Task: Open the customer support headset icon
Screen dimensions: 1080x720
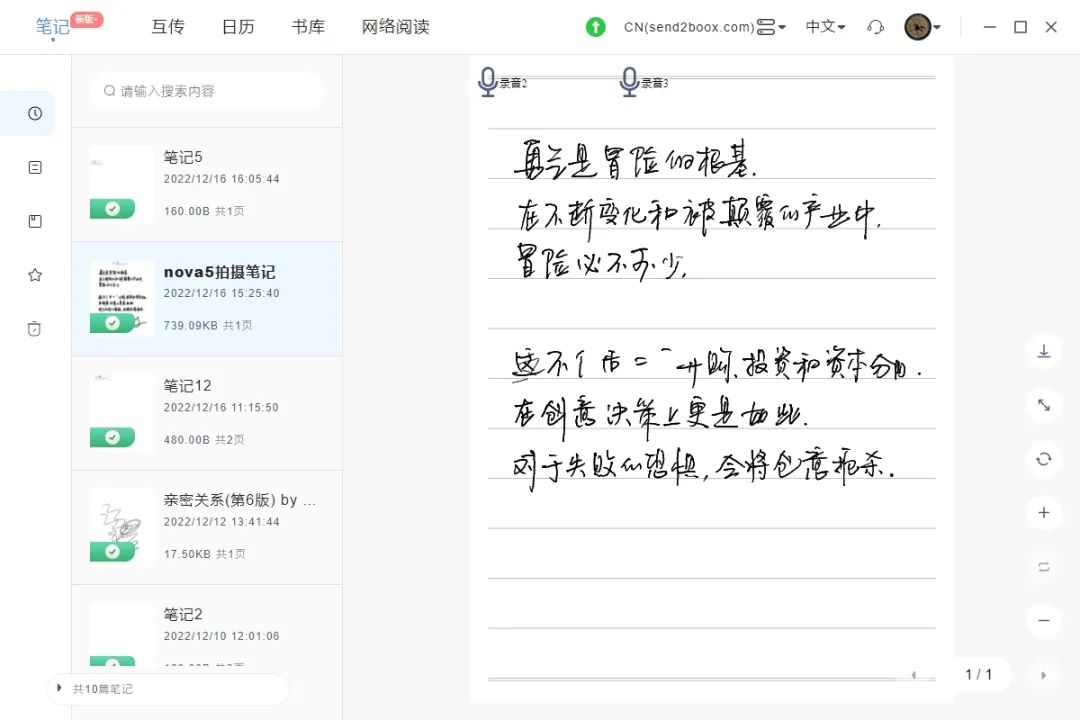Action: click(876, 27)
